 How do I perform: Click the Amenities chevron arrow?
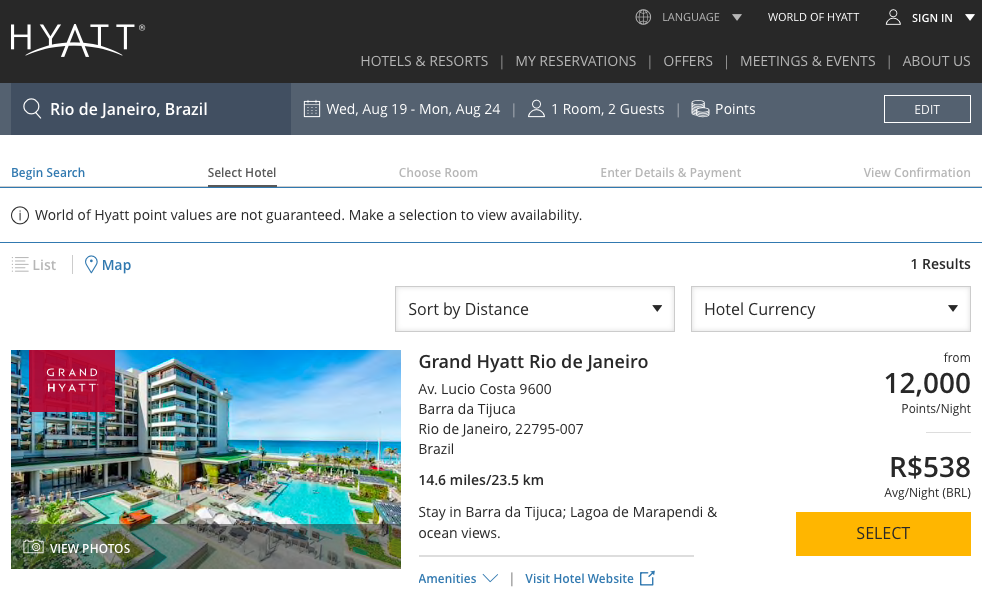pos(490,578)
